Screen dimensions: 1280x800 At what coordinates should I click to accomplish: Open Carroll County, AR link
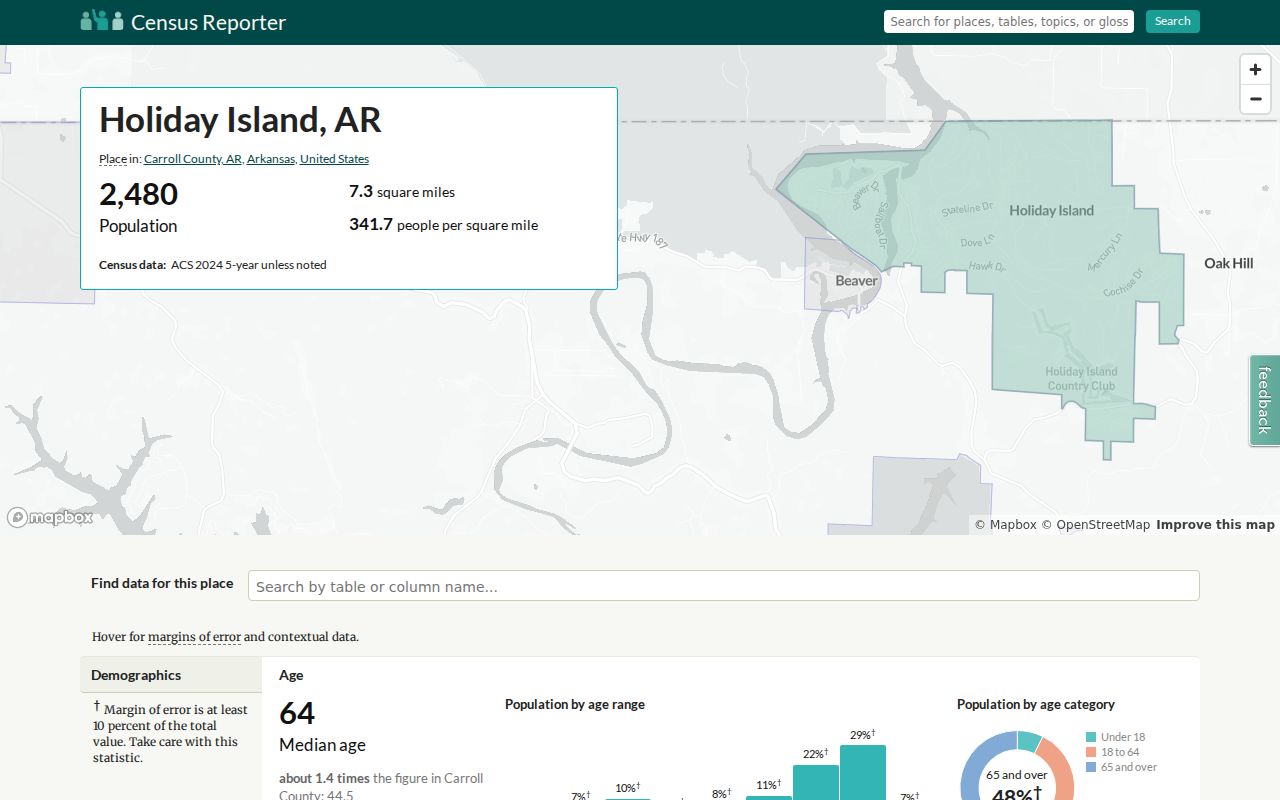[193, 159]
